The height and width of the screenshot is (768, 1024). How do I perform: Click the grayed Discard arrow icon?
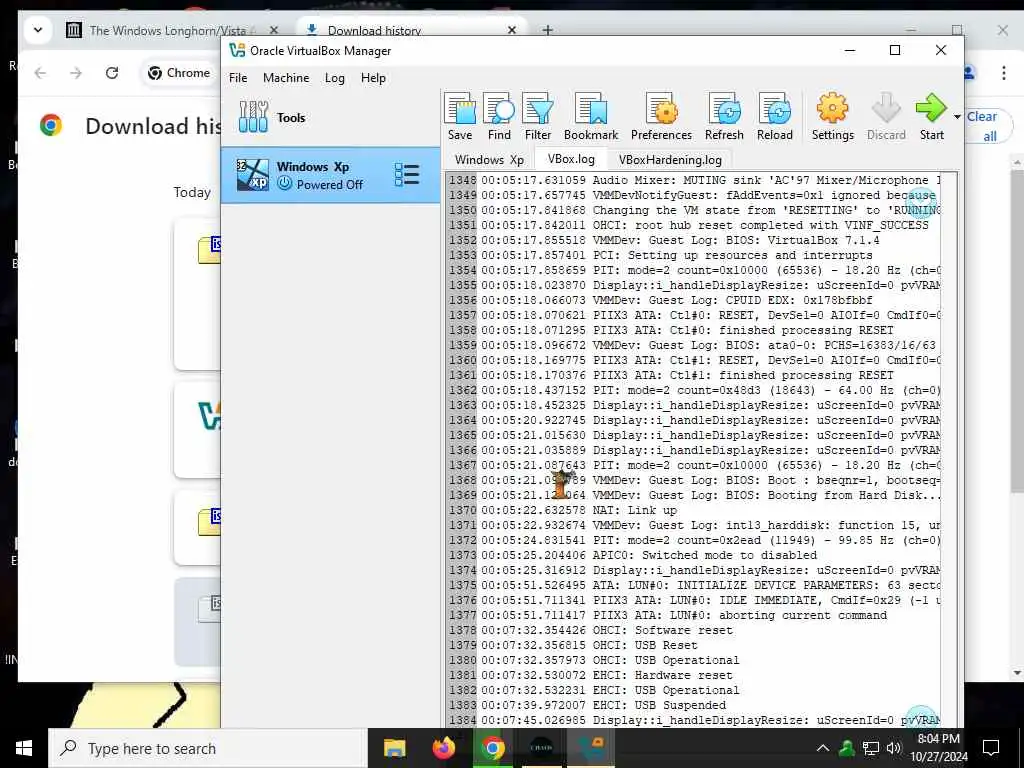[886, 117]
